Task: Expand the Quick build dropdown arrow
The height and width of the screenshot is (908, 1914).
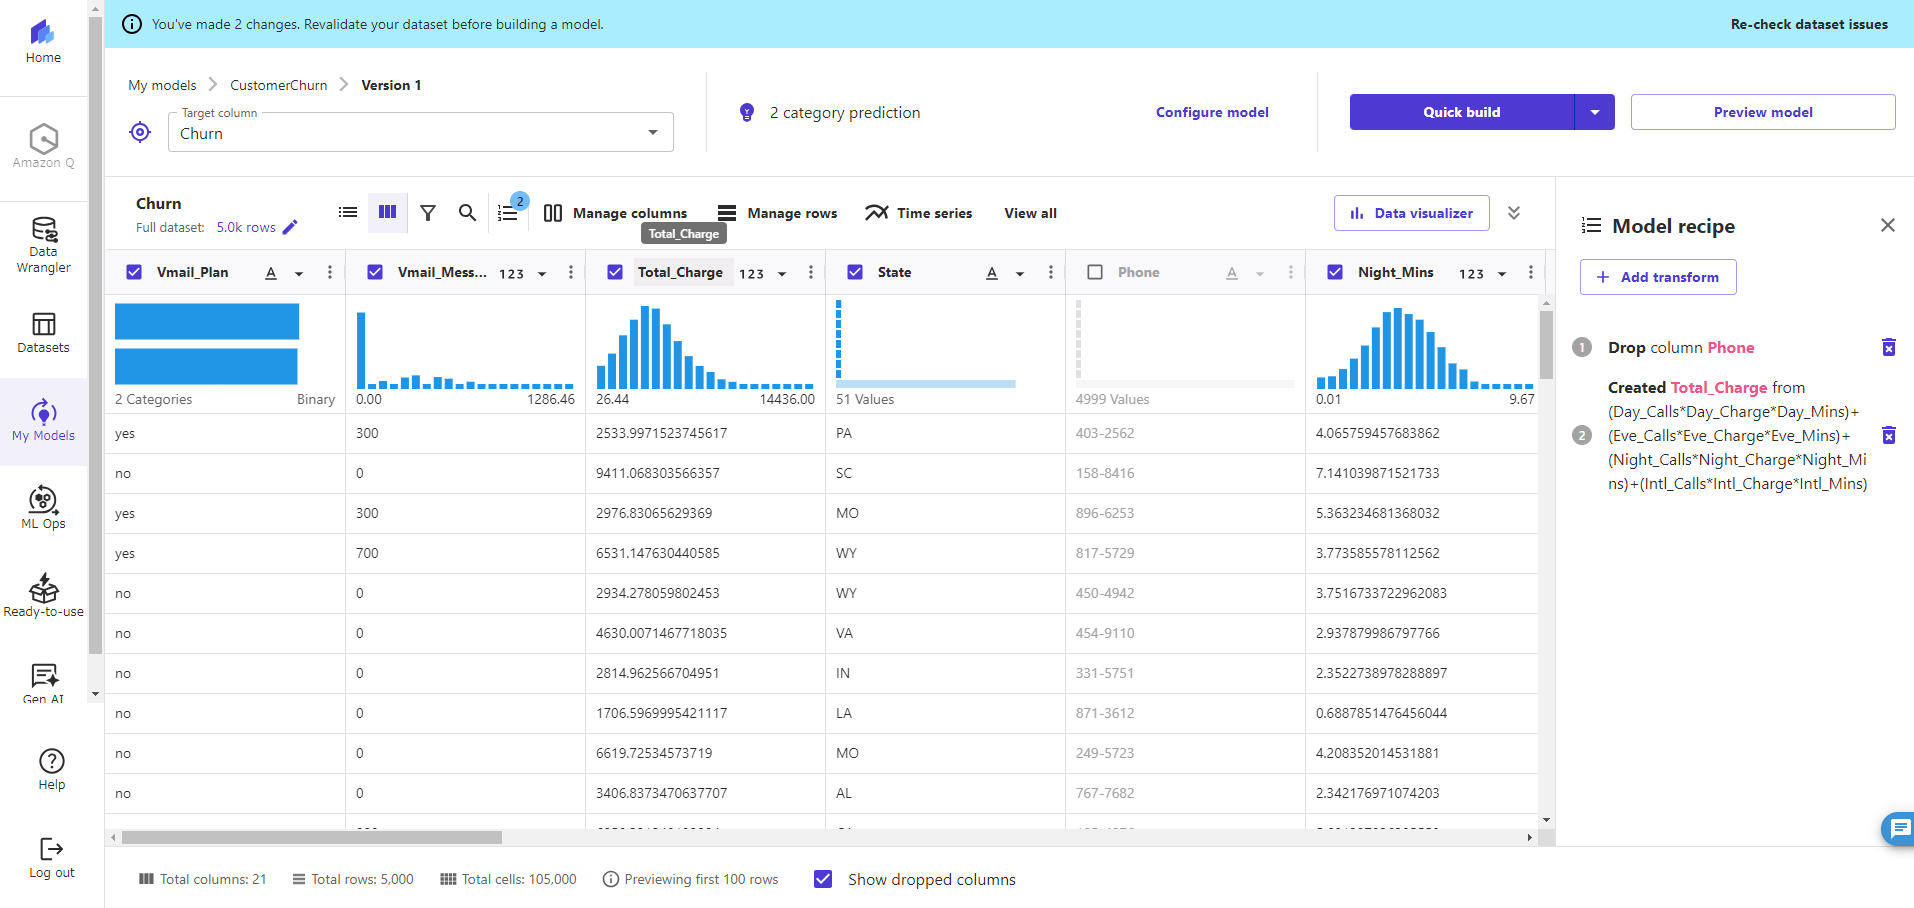Action: pos(1595,112)
